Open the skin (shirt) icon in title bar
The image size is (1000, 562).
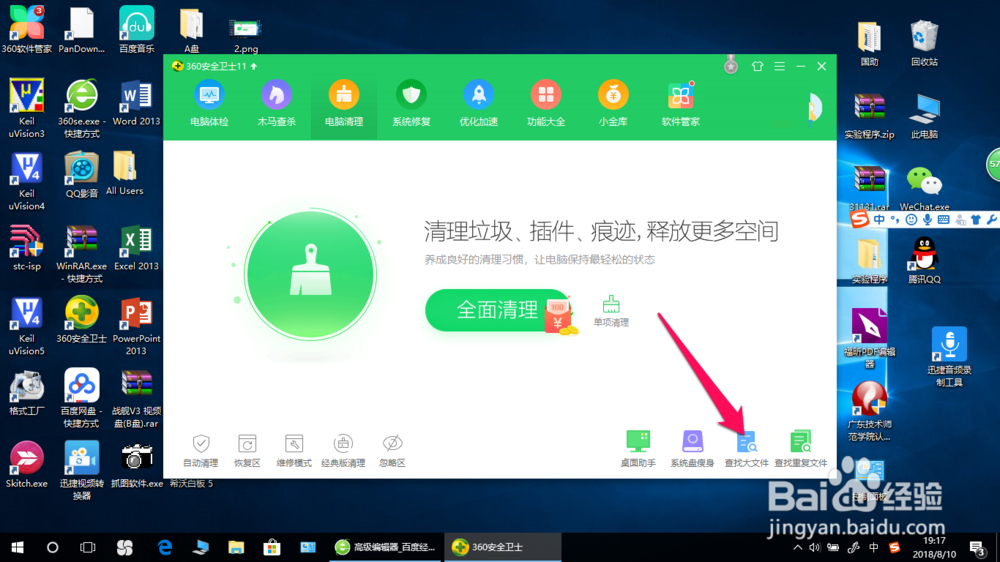point(757,66)
